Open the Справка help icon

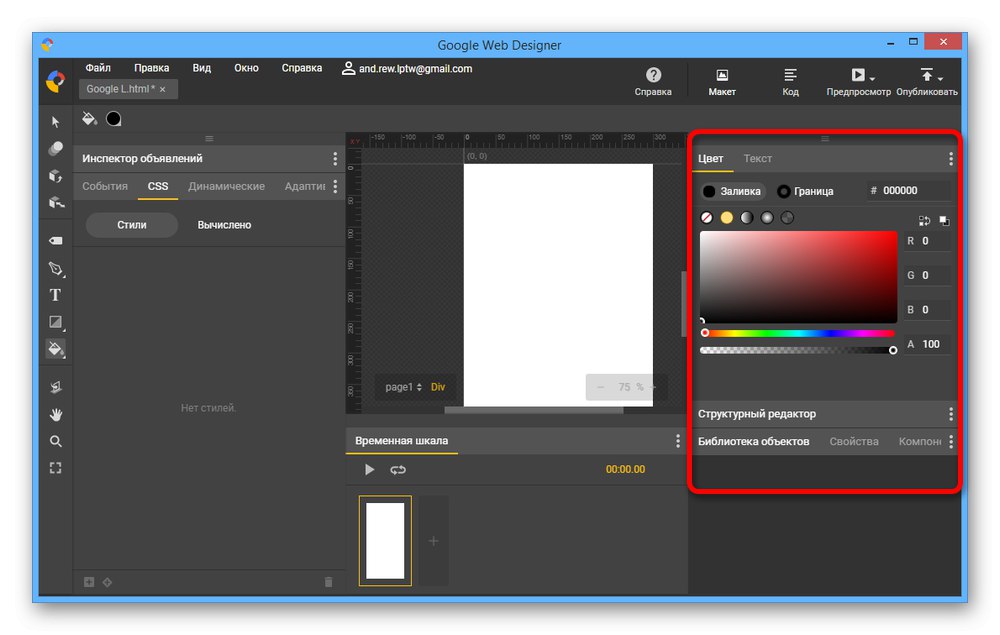[x=653, y=82]
